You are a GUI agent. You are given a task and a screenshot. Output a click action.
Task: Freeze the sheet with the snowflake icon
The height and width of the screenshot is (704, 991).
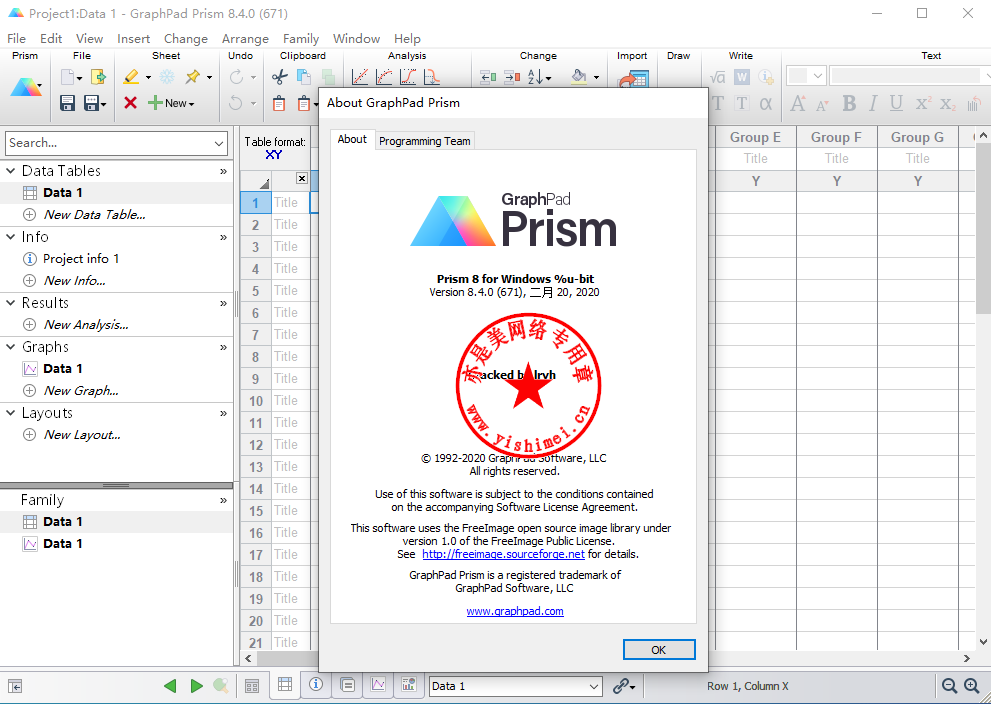pyautogui.click(x=167, y=77)
